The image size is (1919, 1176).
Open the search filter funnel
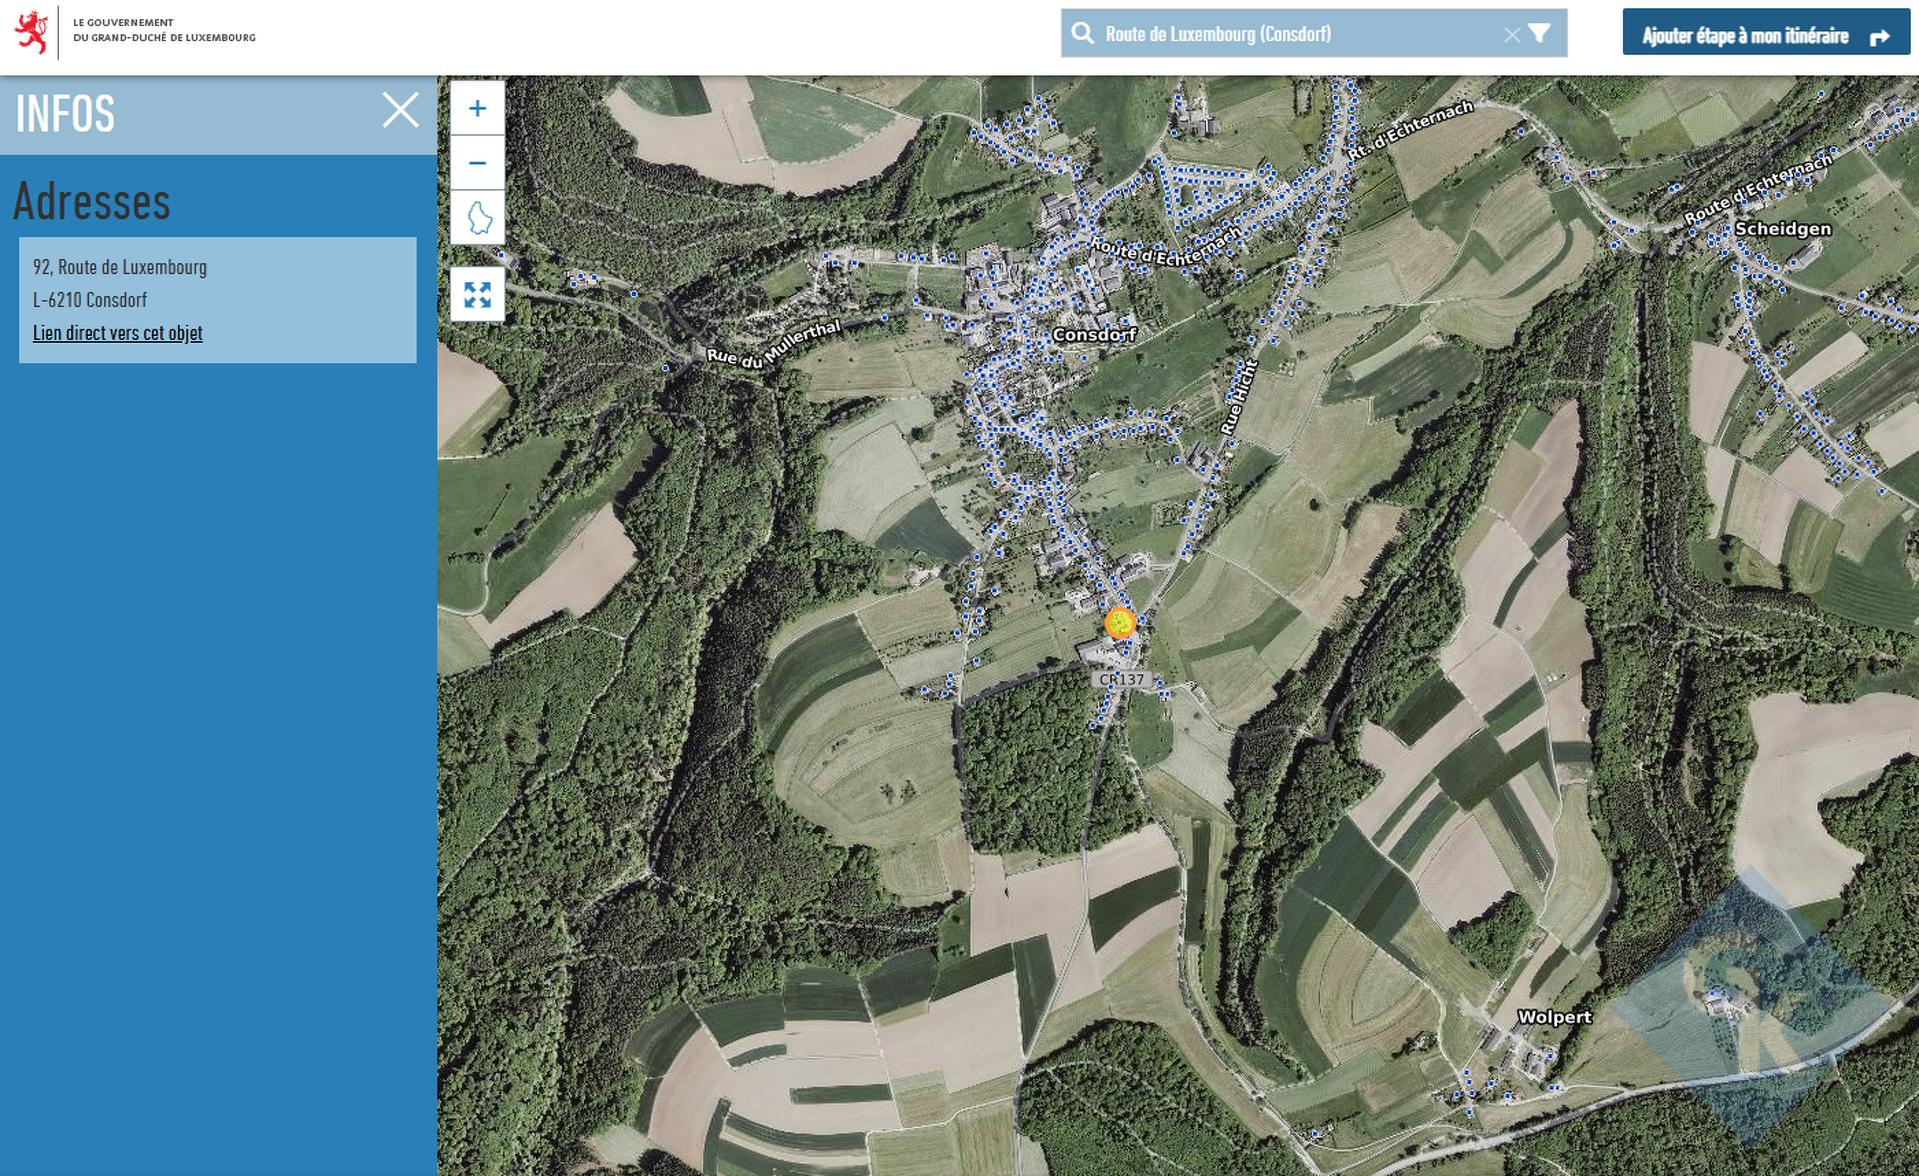1540,34
